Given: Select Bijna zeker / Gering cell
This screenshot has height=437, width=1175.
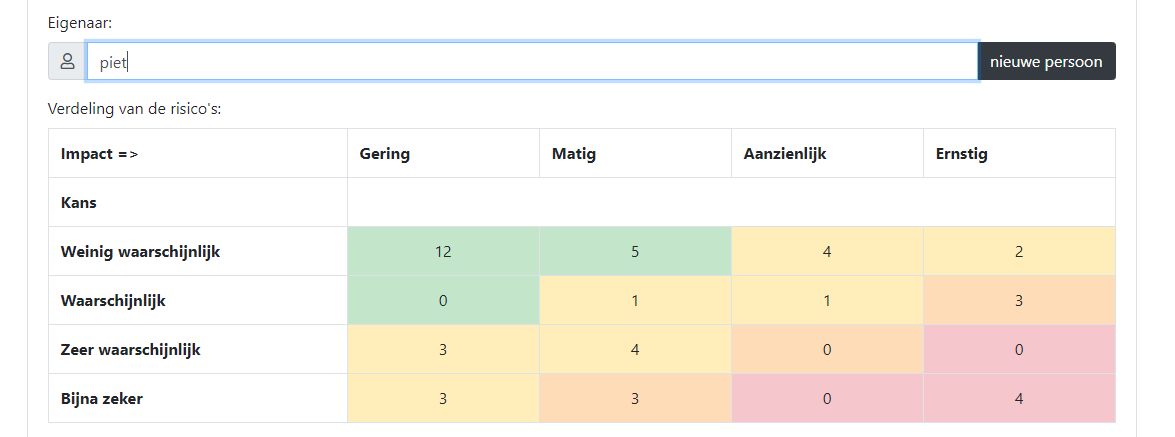Looking at the screenshot, I should coord(444,398).
